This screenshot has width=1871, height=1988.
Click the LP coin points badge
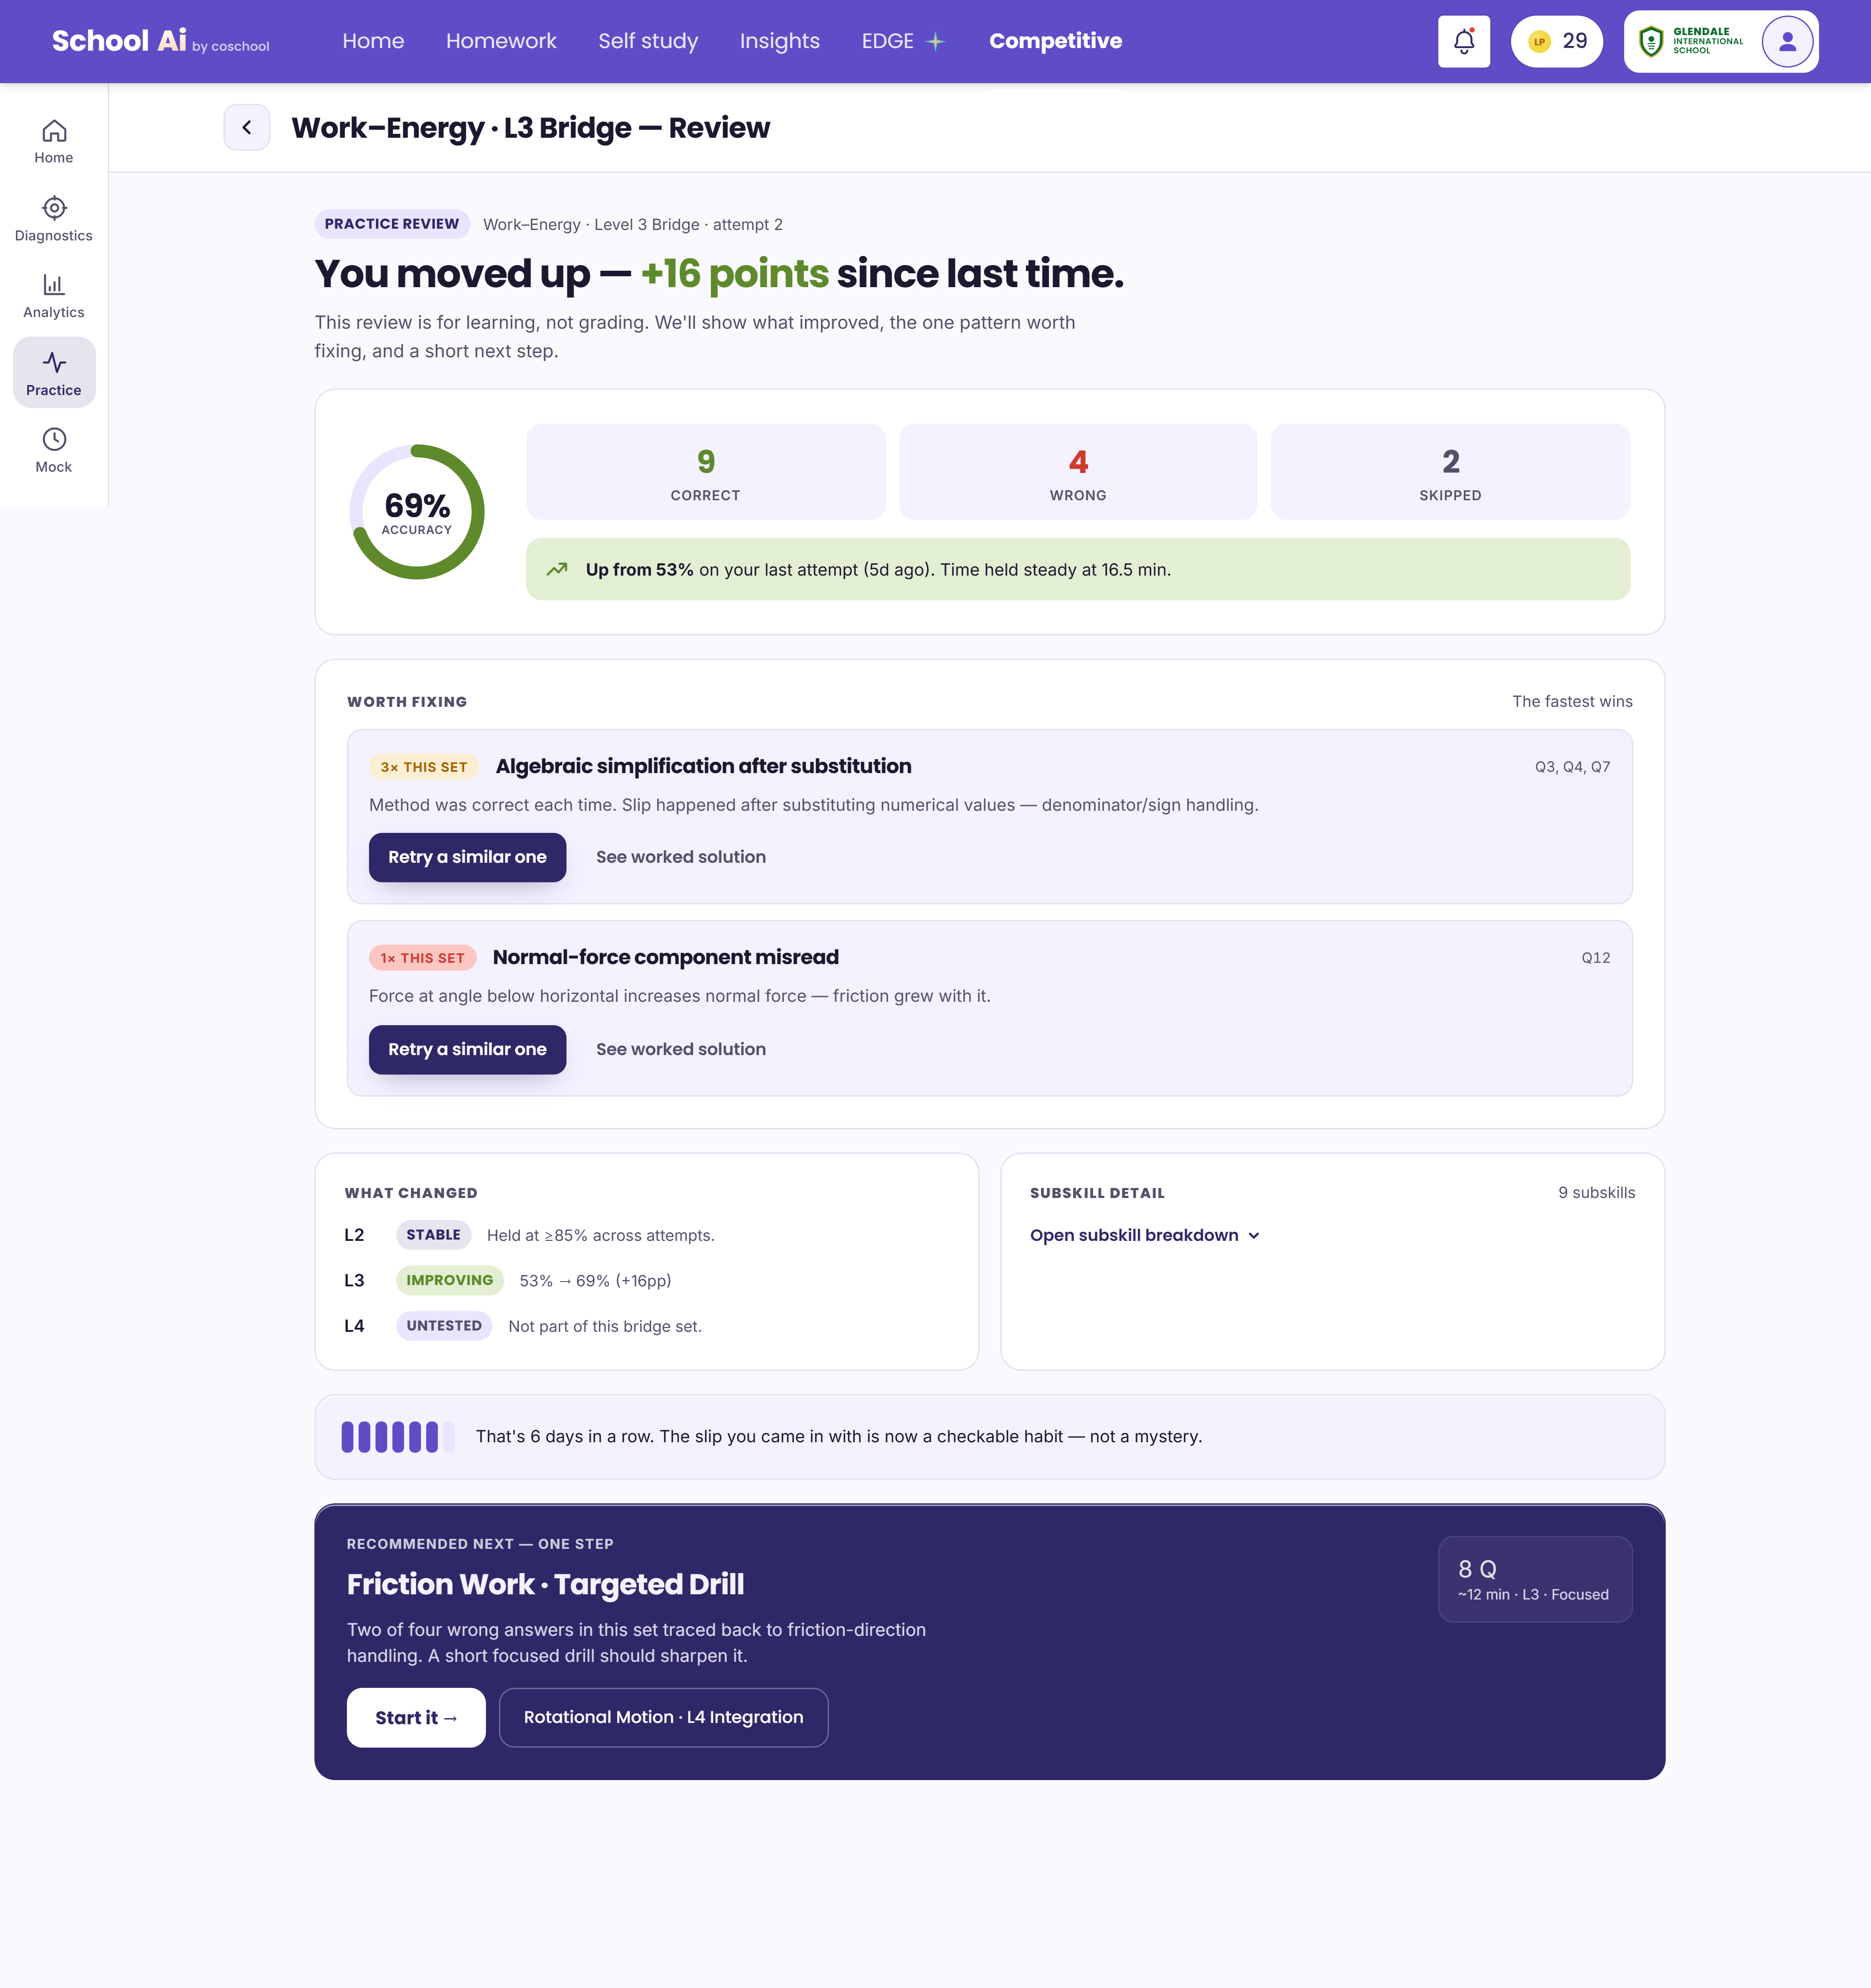coord(1557,41)
